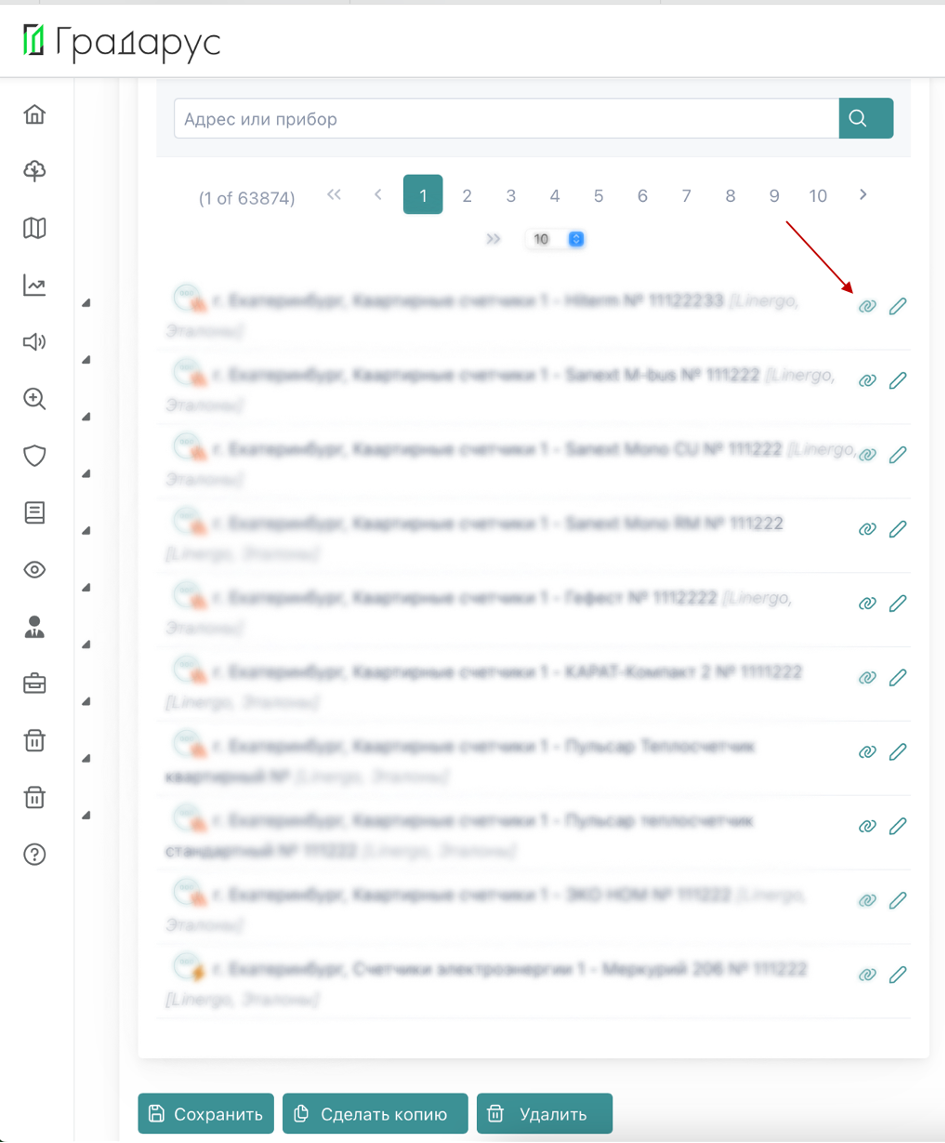Screen dimensions: 945x1143
Task: Expand the submenu arrow beside shield icon
Action: (x=86, y=473)
